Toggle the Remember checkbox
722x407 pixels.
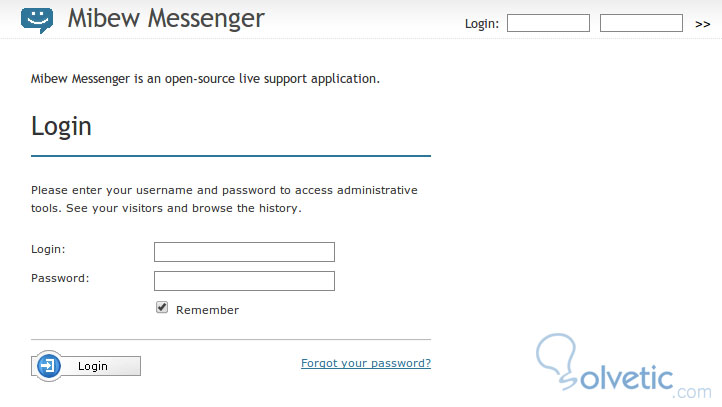point(162,308)
